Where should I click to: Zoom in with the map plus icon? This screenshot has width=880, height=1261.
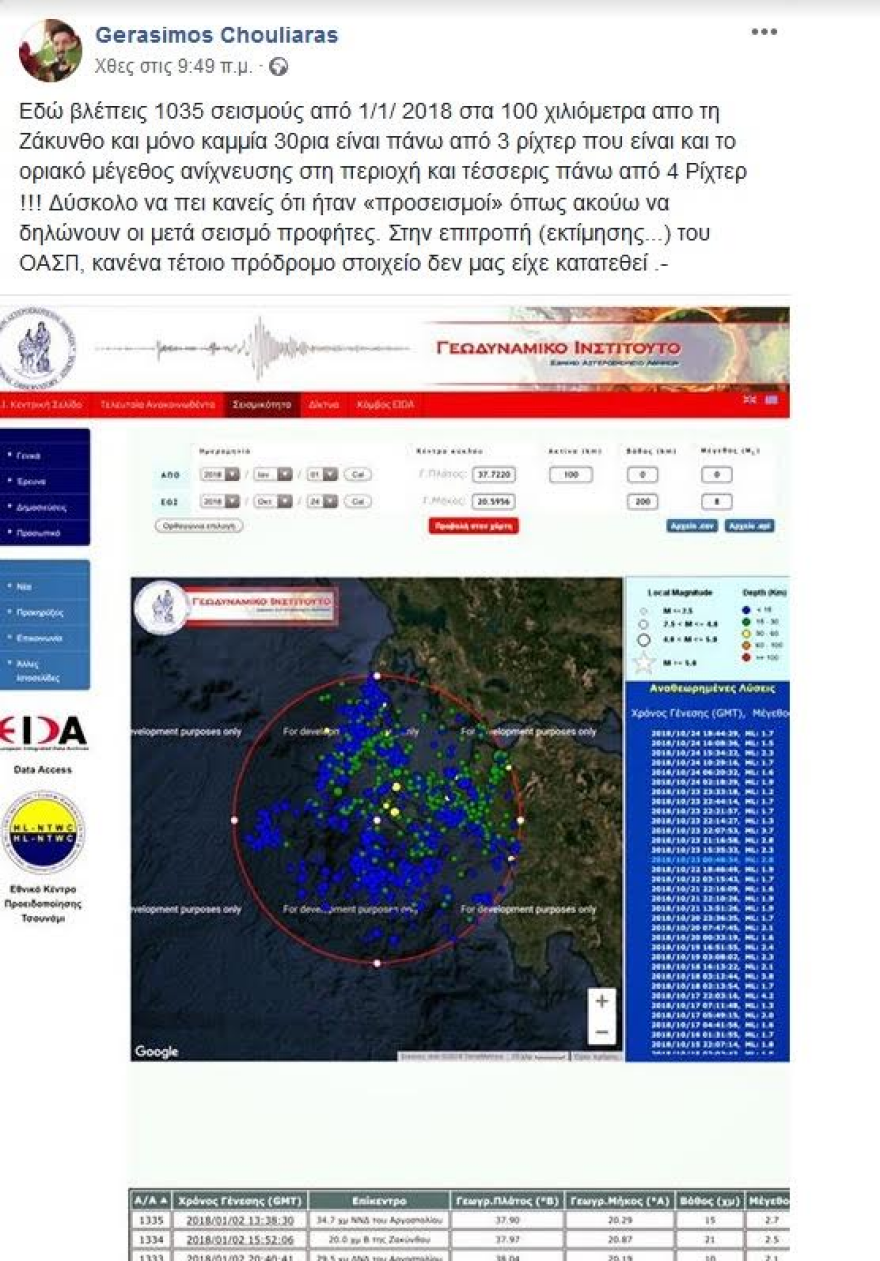(x=600, y=1001)
